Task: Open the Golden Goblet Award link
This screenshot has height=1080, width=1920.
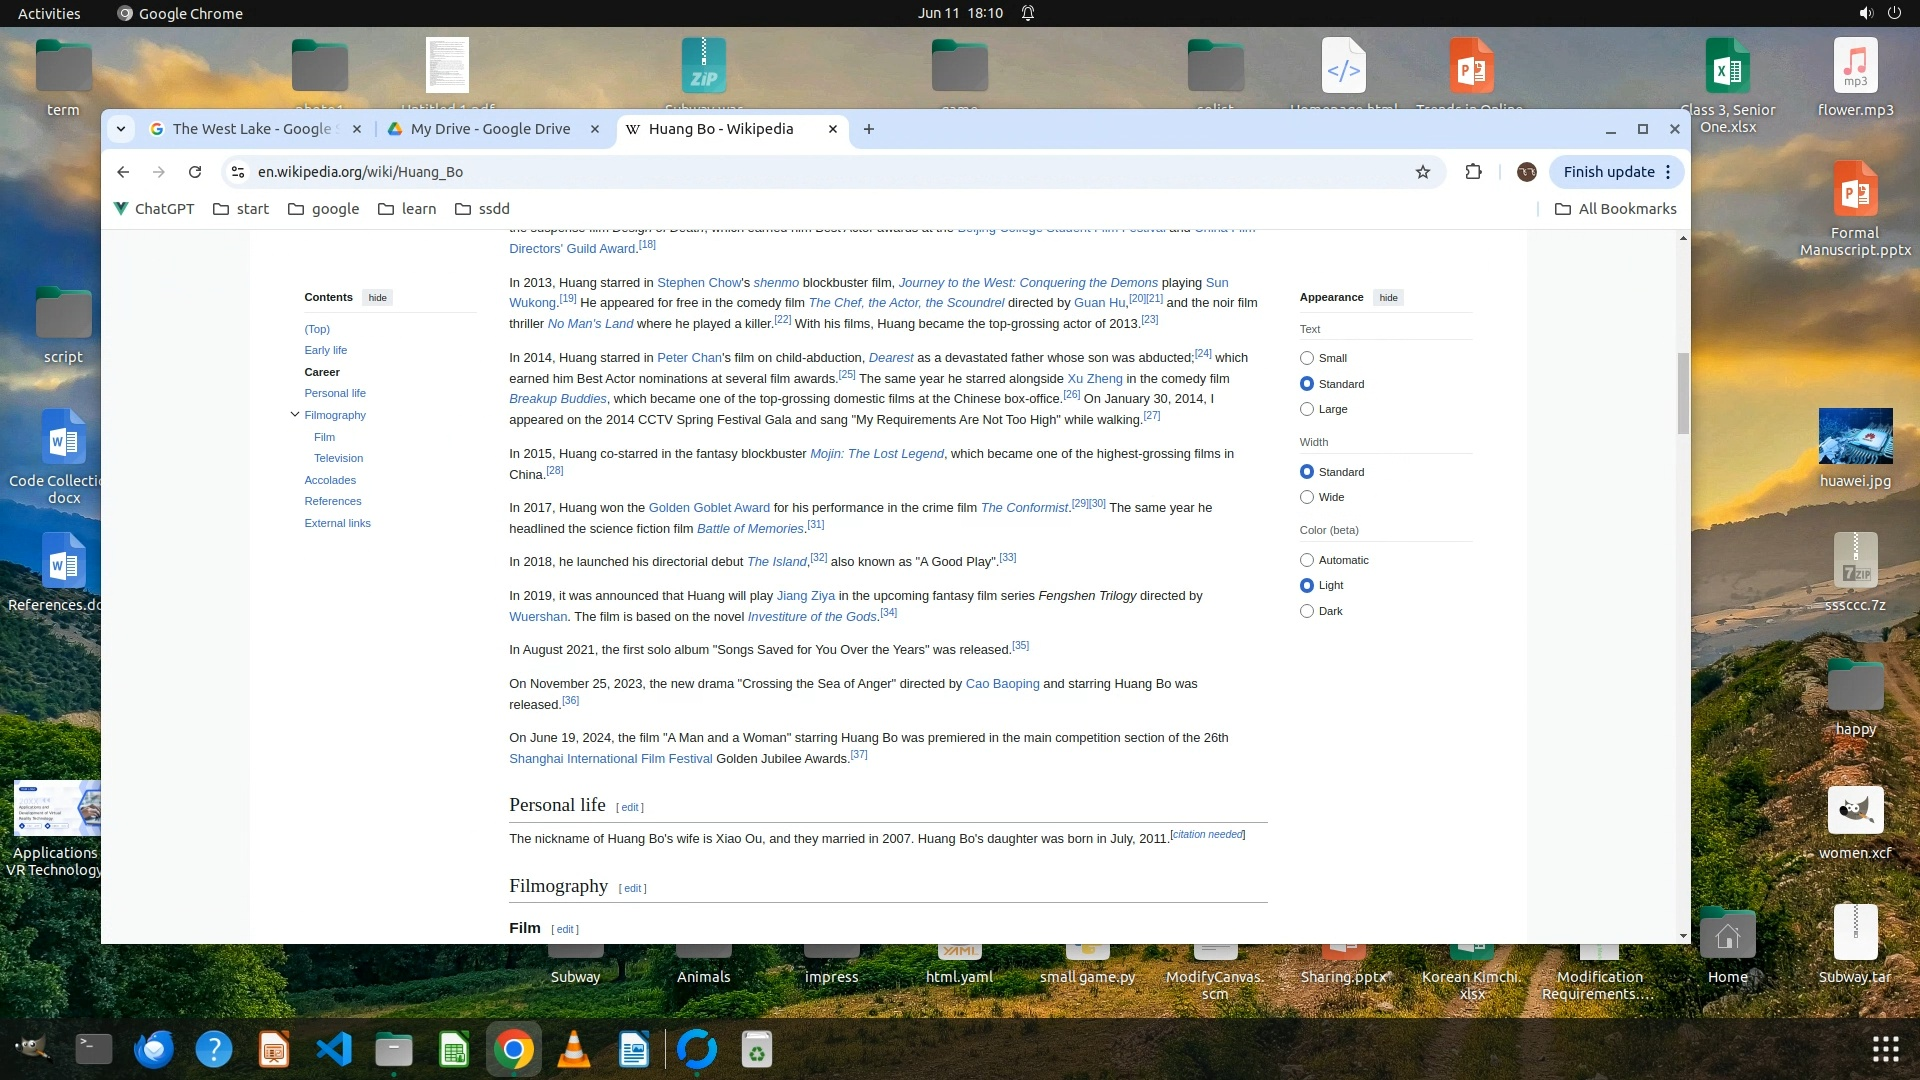Action: (x=709, y=508)
